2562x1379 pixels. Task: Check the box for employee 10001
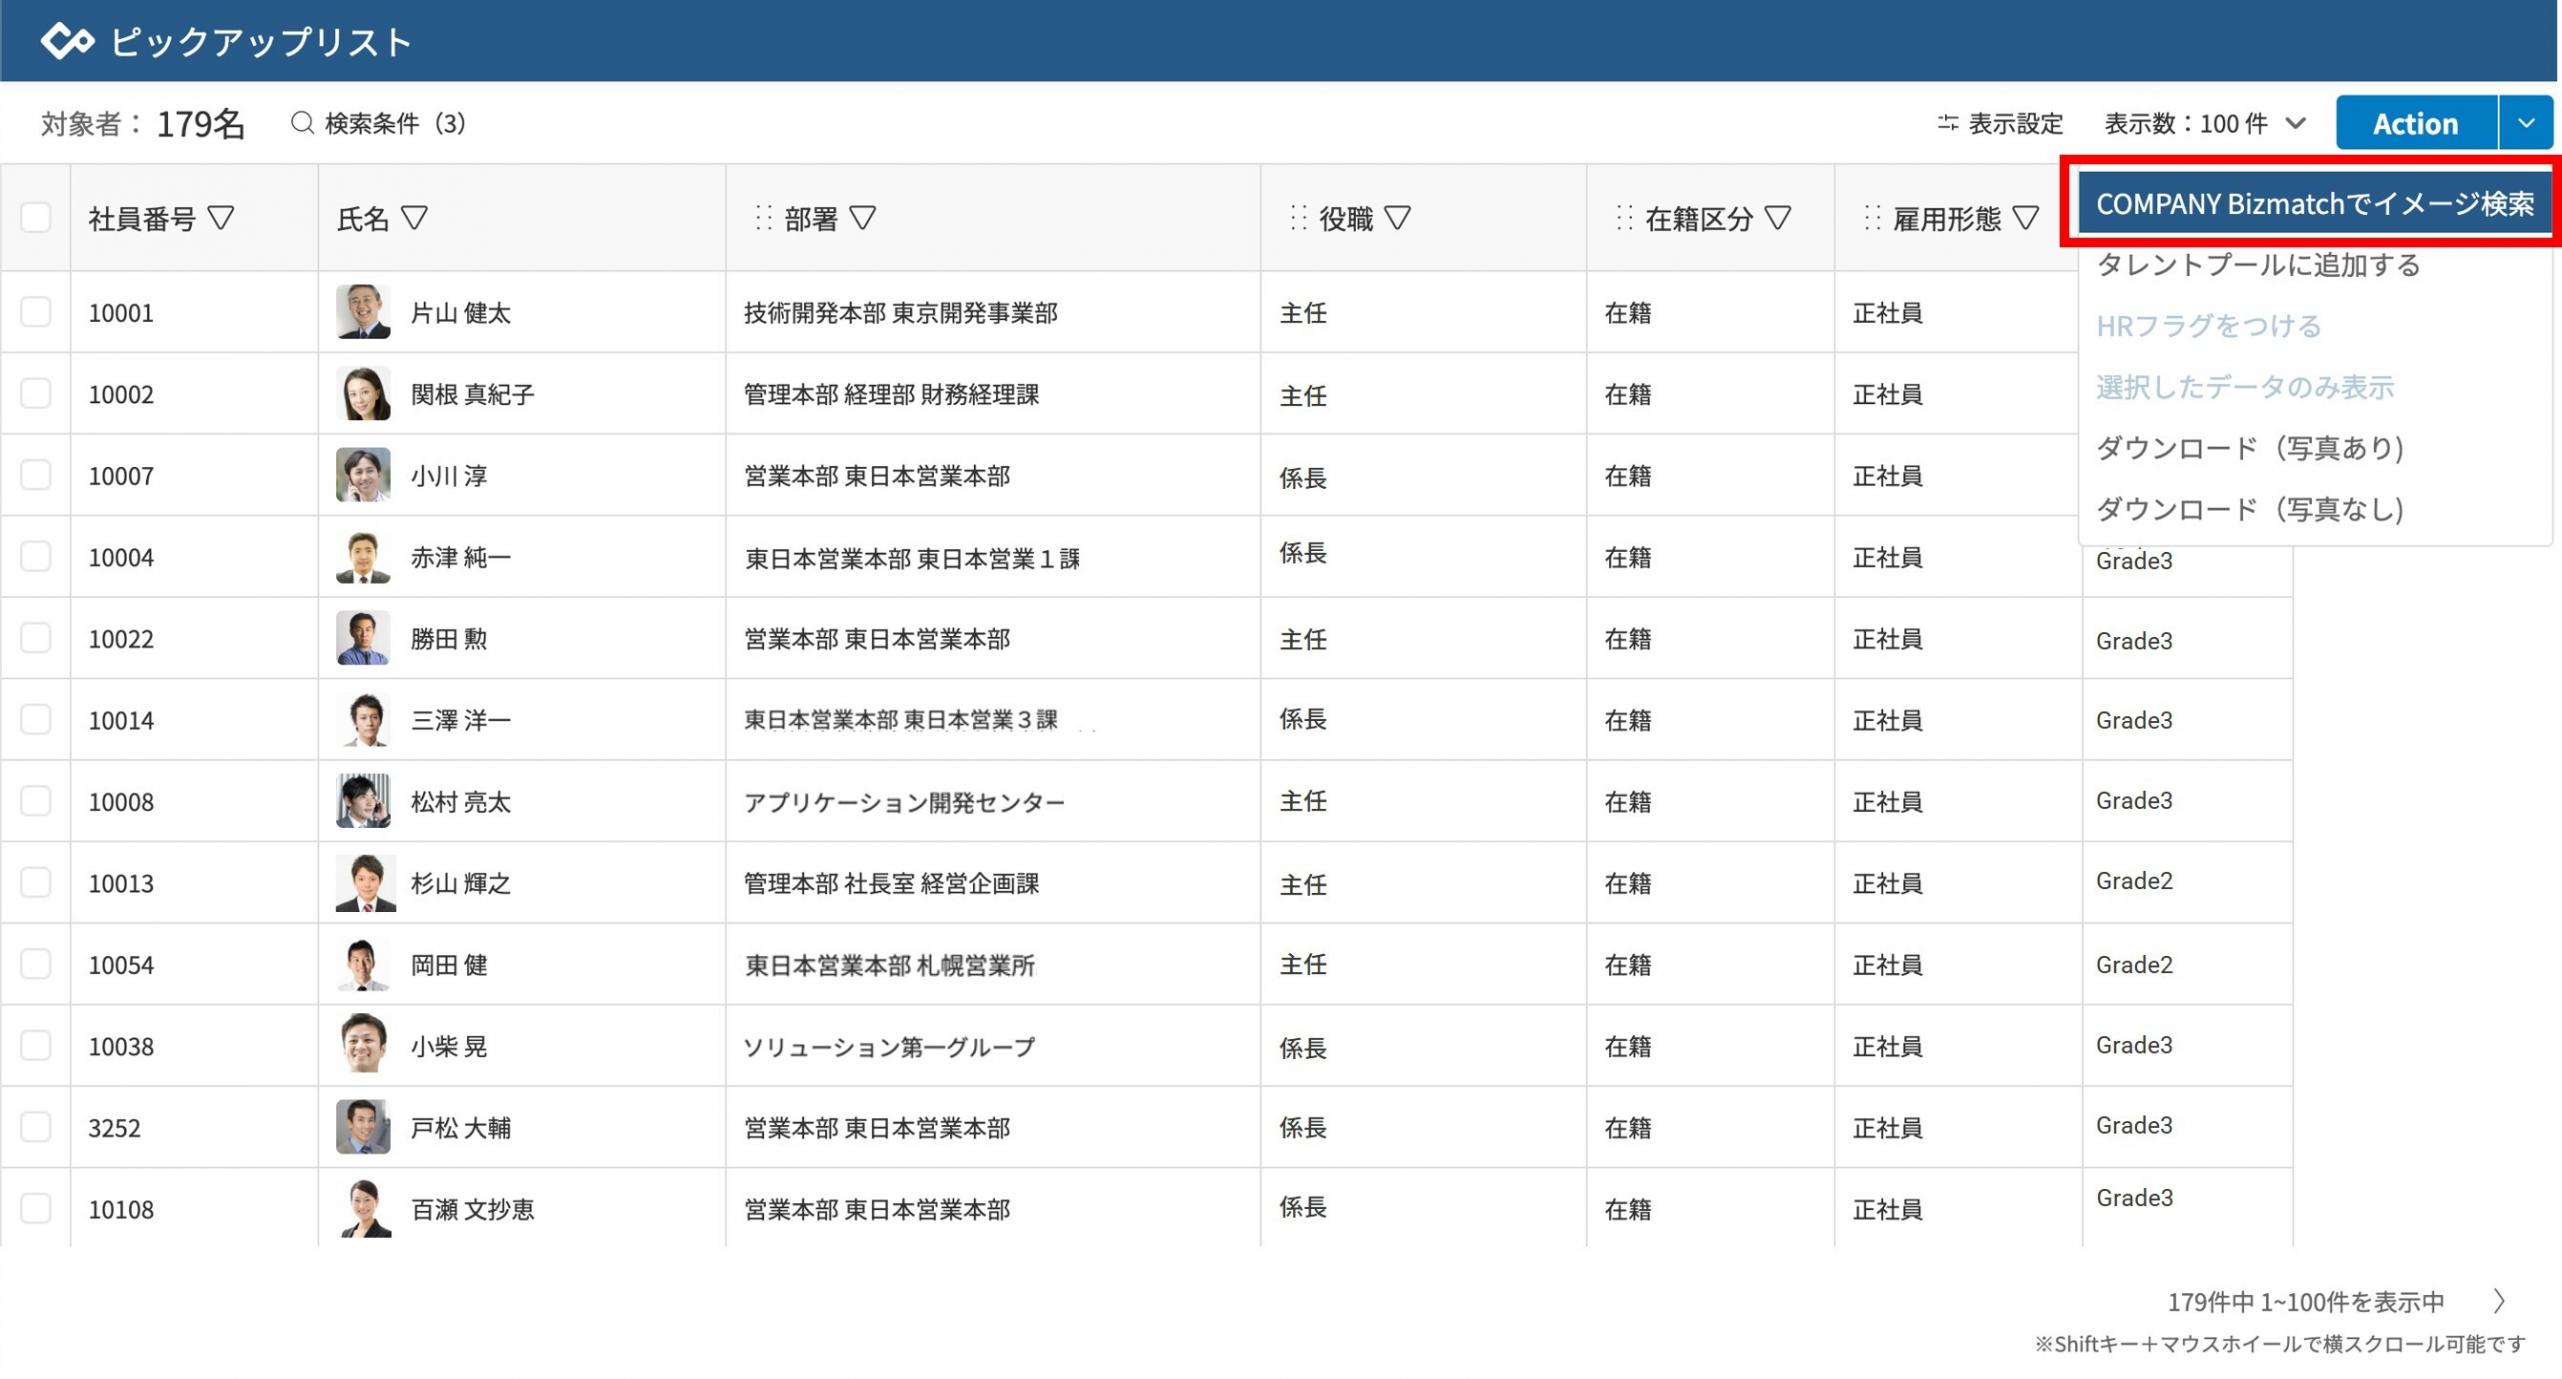[x=35, y=312]
